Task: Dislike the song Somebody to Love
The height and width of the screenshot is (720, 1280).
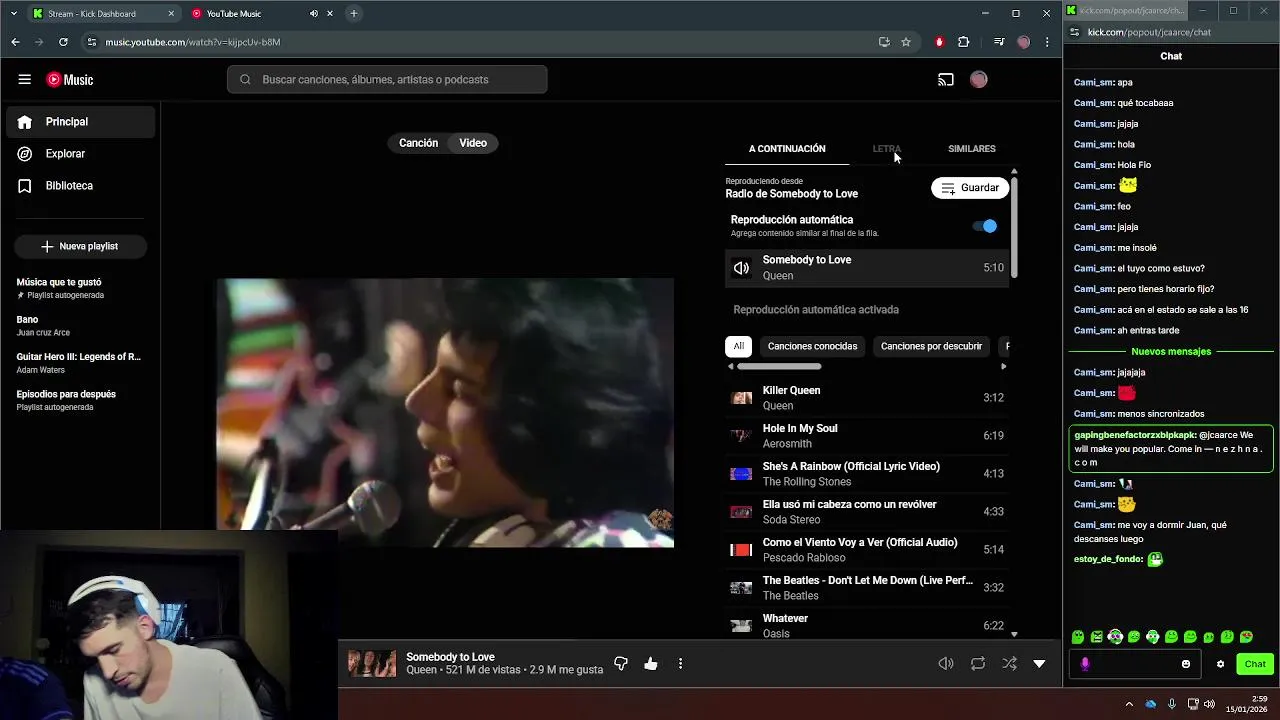Action: [x=621, y=663]
